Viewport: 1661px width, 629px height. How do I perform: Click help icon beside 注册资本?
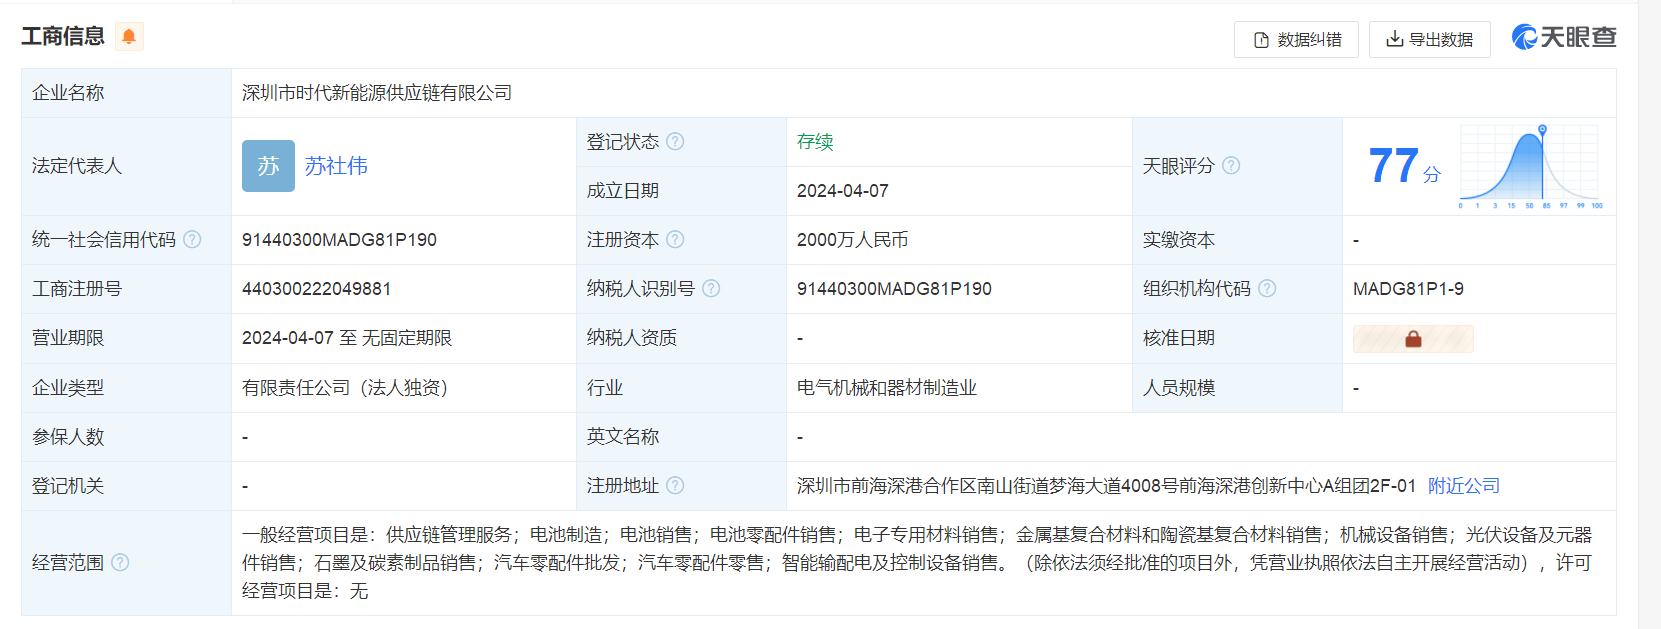click(x=675, y=239)
